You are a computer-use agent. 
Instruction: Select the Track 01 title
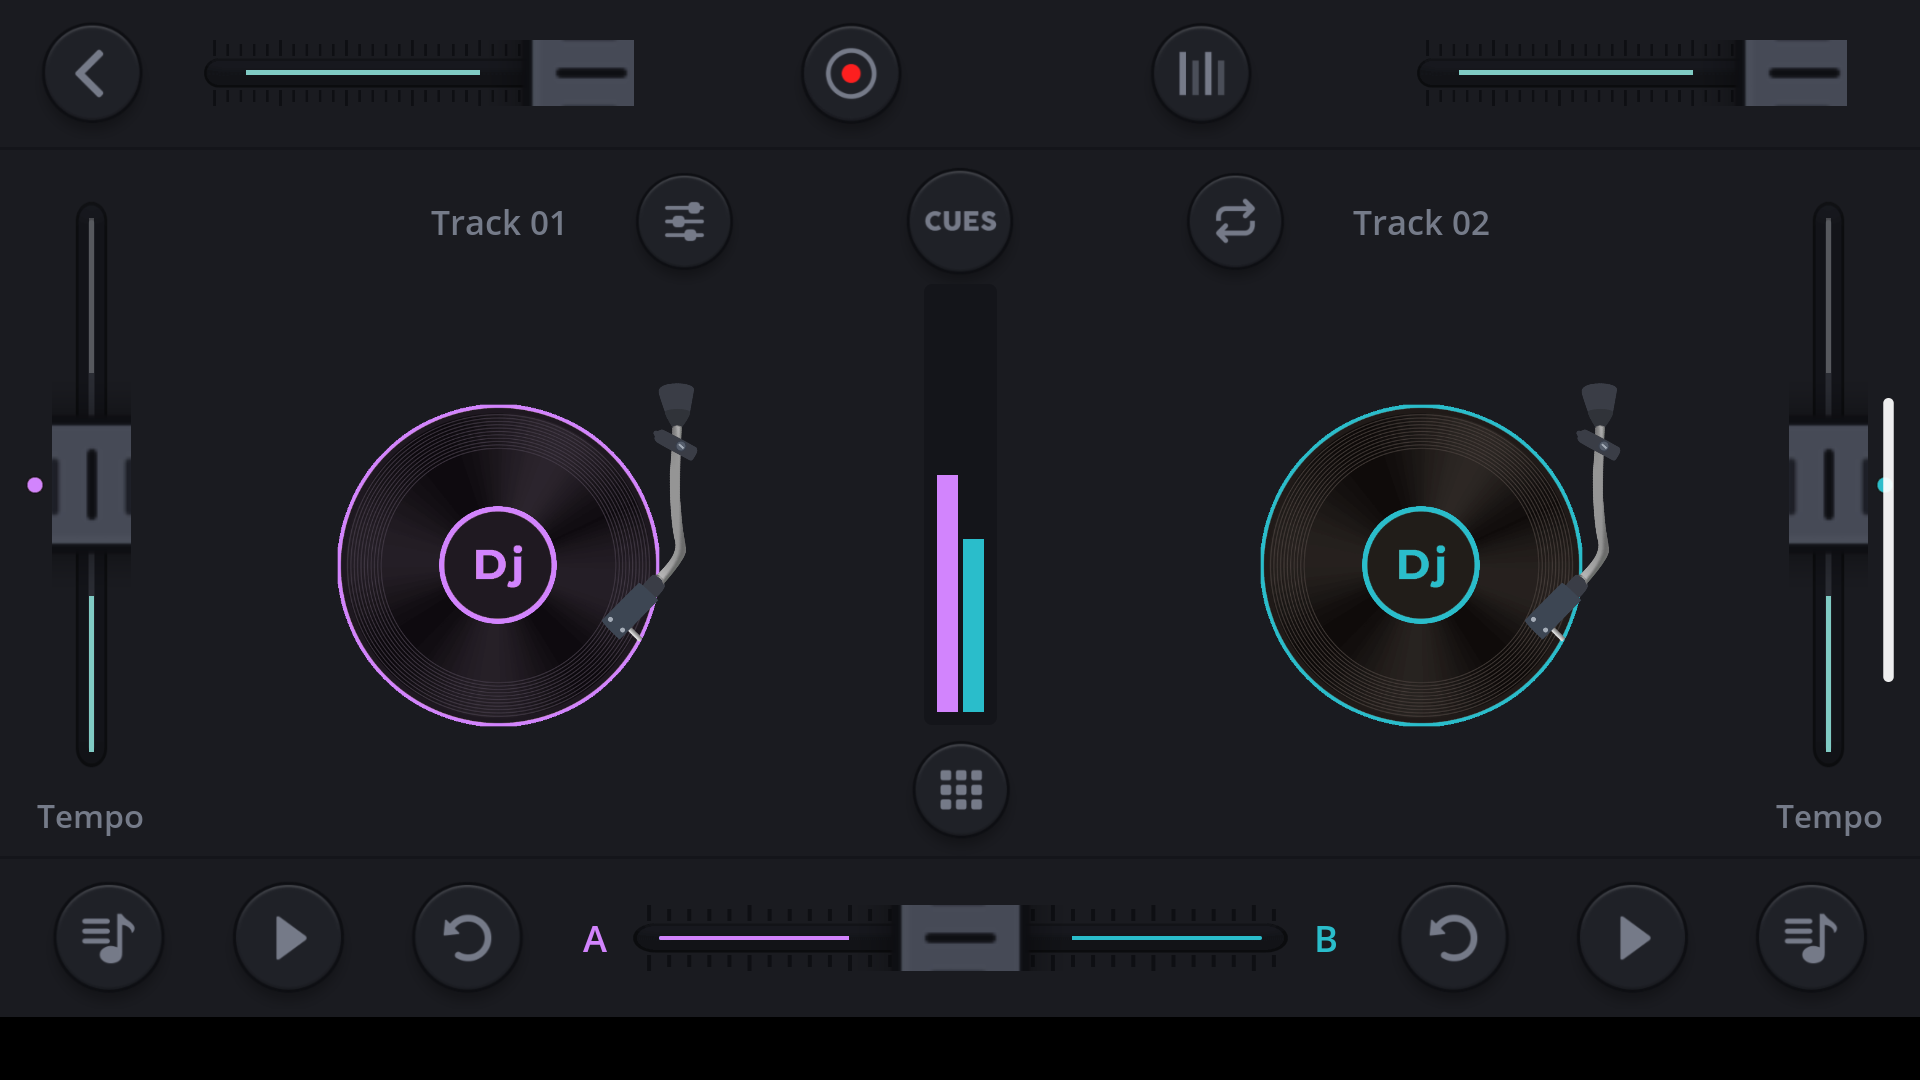498,222
